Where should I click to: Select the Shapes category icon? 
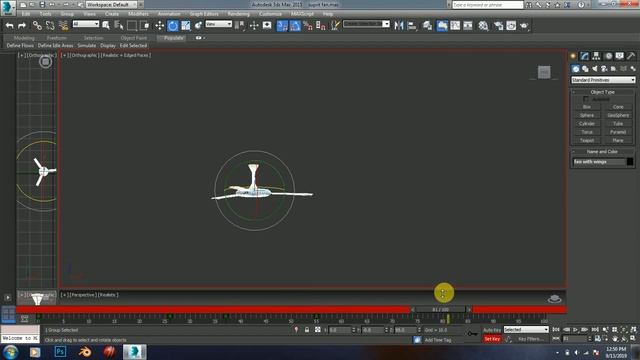coord(585,69)
